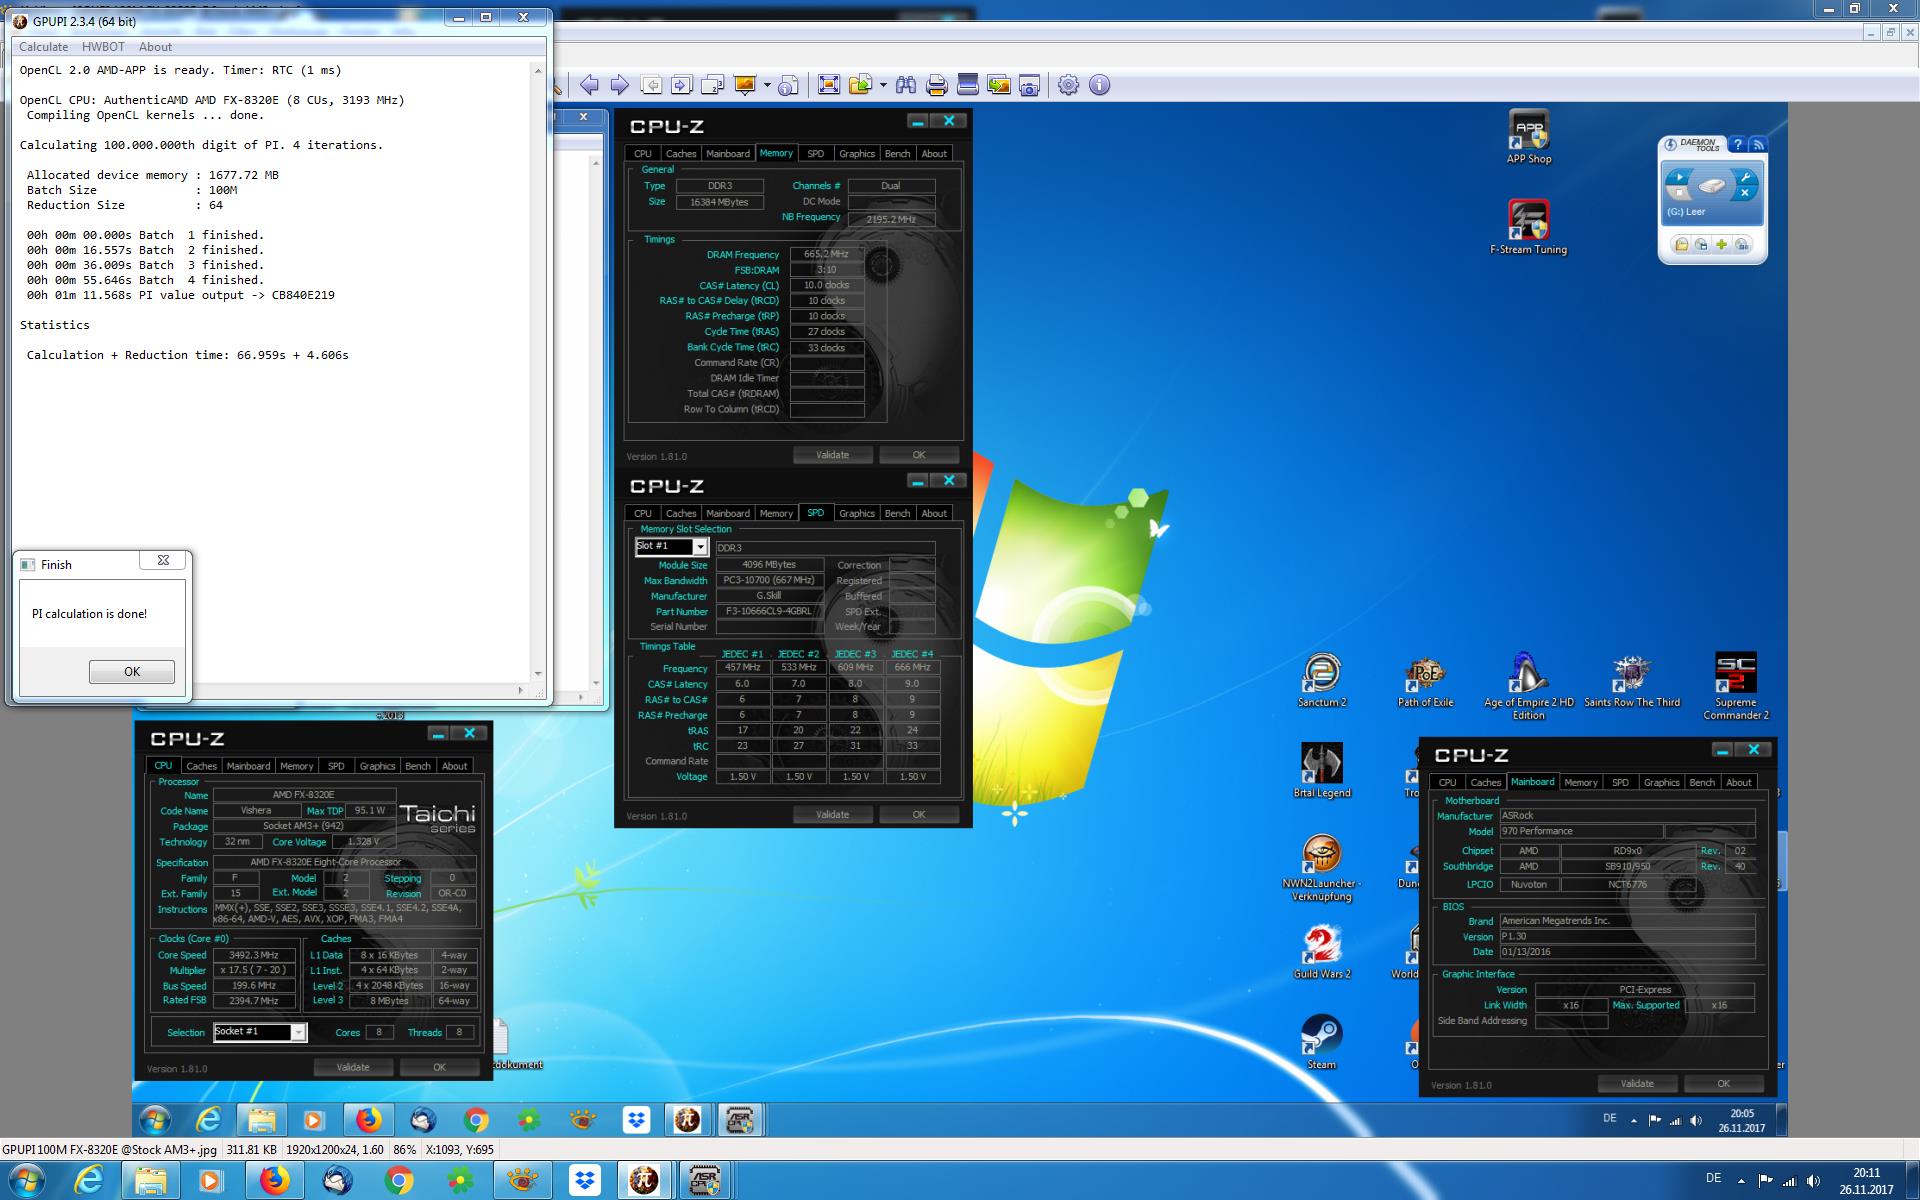1920x1200 pixels.
Task: Open the Guild Wars 2 desktop shortcut
Action: pyautogui.click(x=1322, y=952)
